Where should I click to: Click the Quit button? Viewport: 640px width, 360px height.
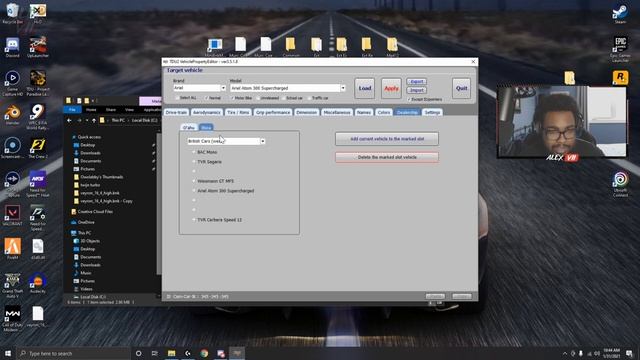tap(462, 88)
